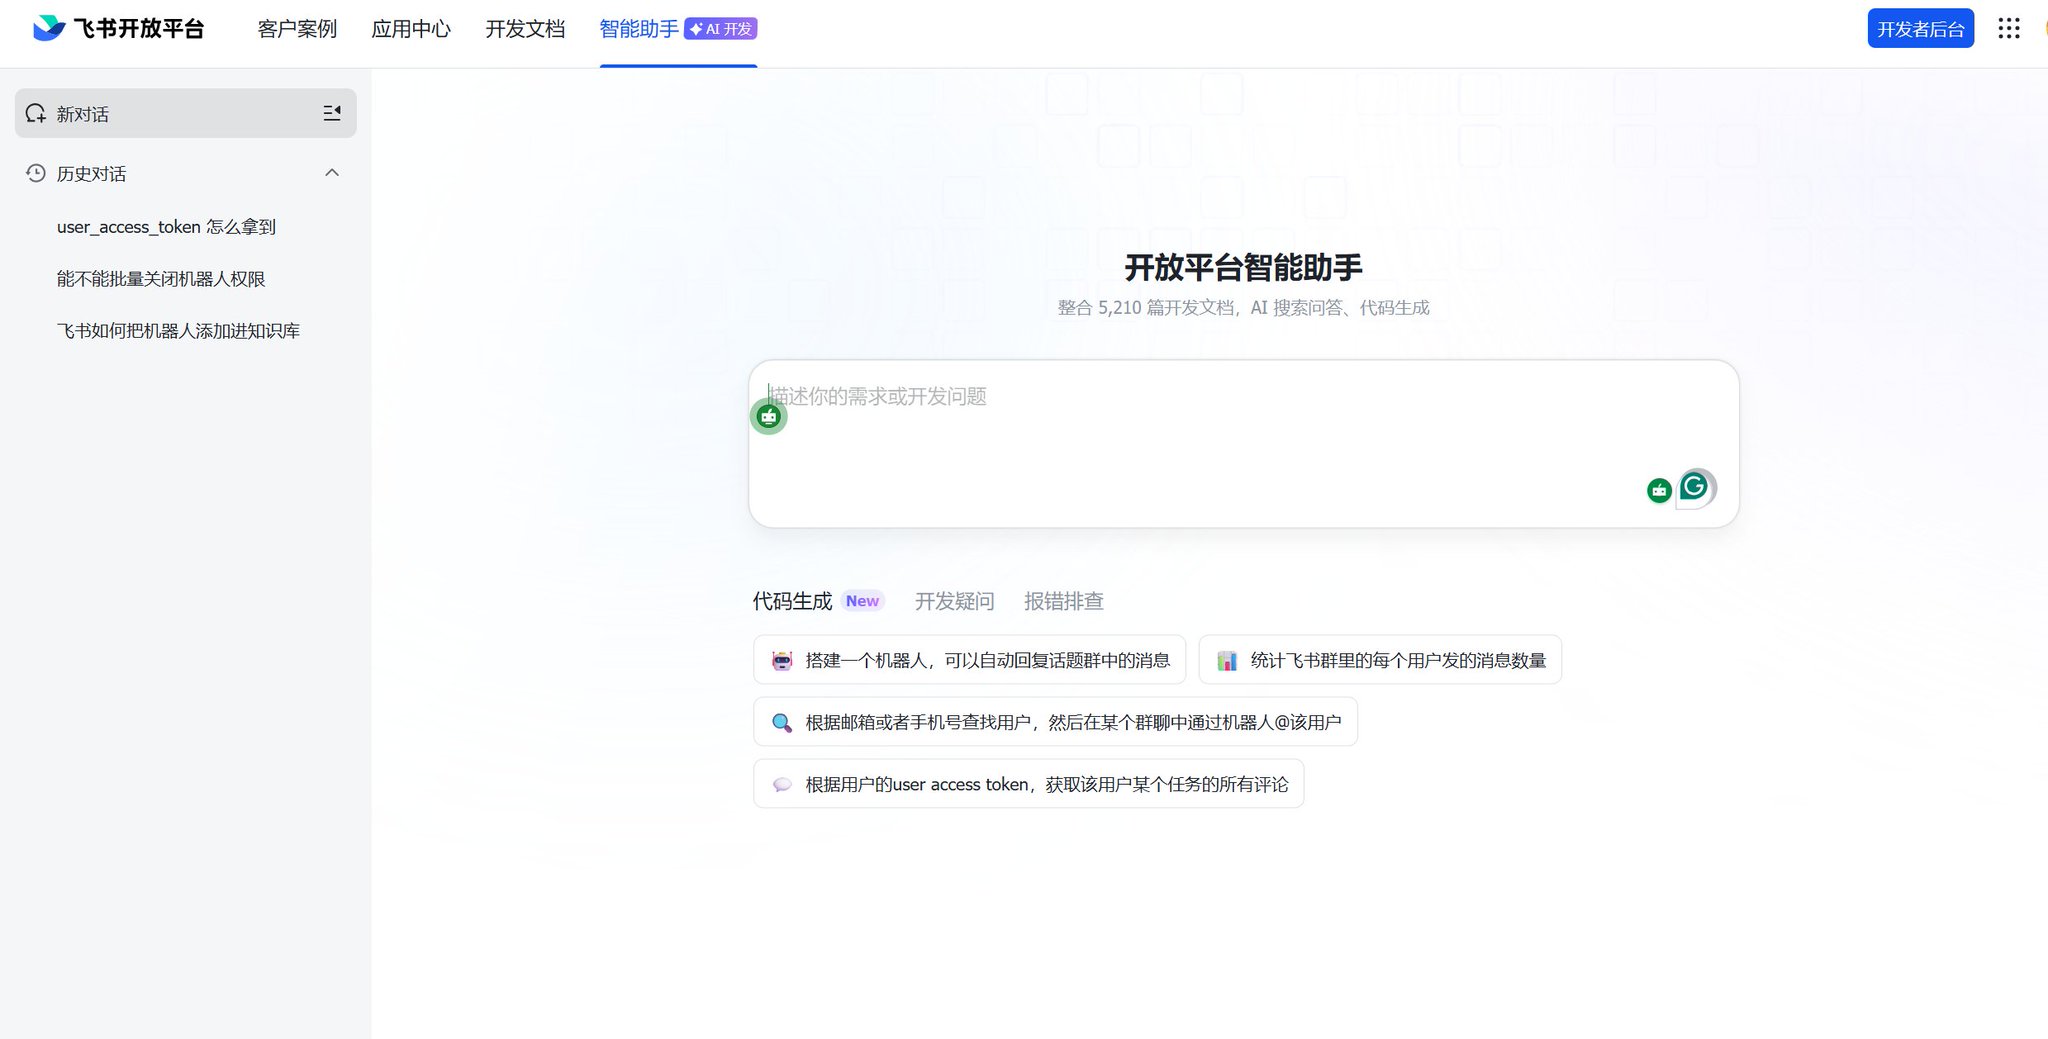
Task: Choose suggestion 根据邮箱或者手机号查找用户
Action: tap(1055, 722)
